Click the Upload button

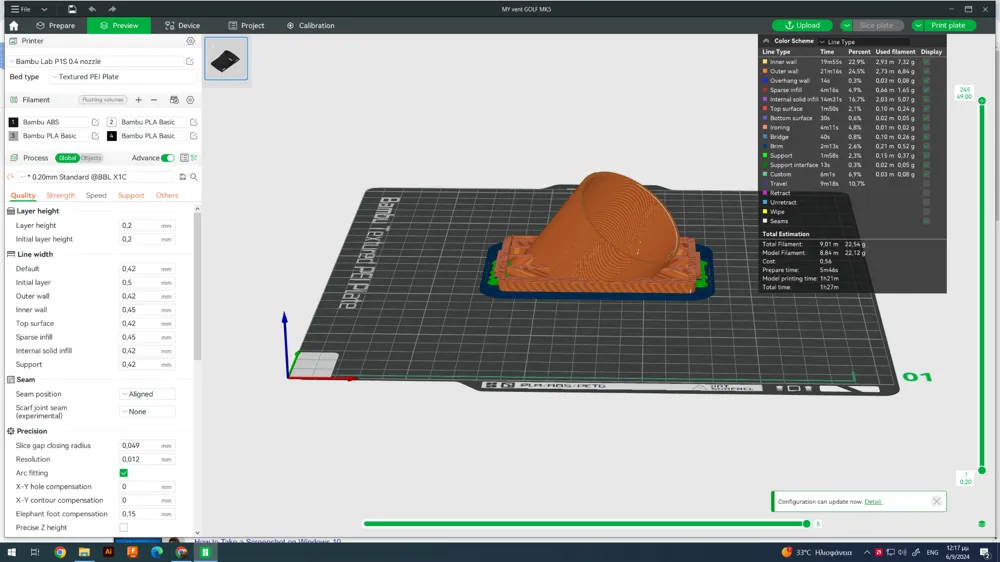pyautogui.click(x=802, y=26)
